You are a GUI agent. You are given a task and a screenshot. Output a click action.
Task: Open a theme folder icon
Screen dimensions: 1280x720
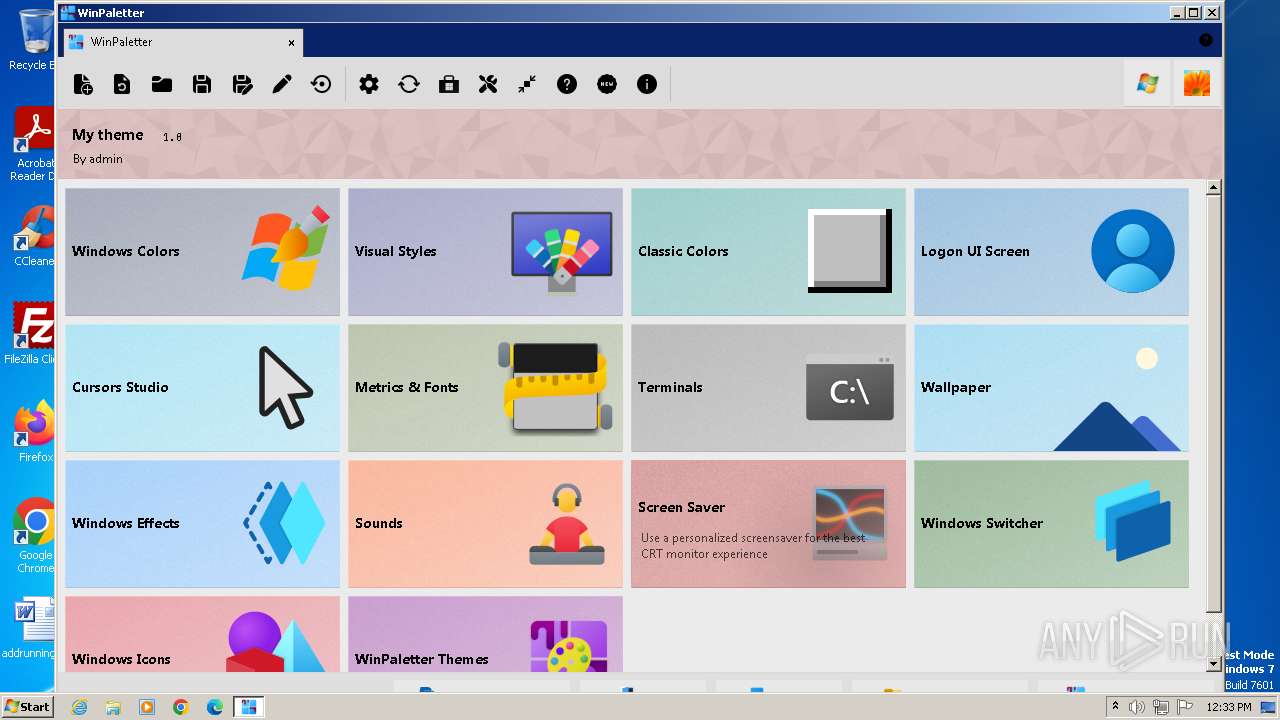pyautogui.click(x=162, y=85)
